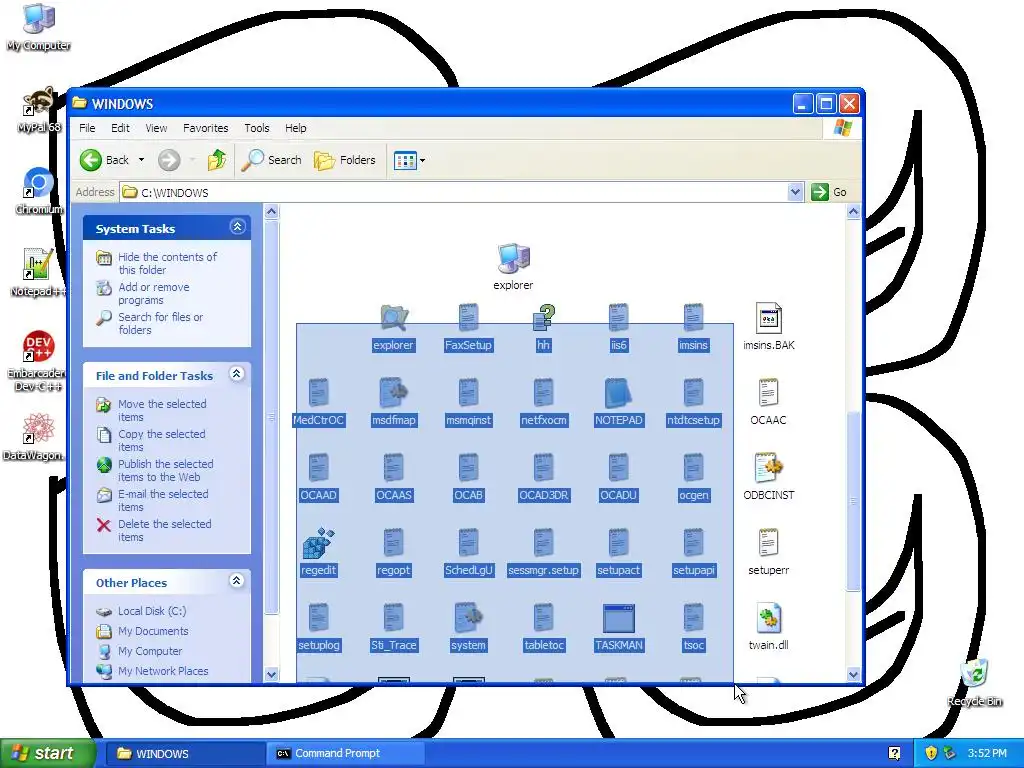This screenshot has width=1024, height=768.
Task: Collapse the File and Folder Tasks panel
Action: tap(237, 374)
